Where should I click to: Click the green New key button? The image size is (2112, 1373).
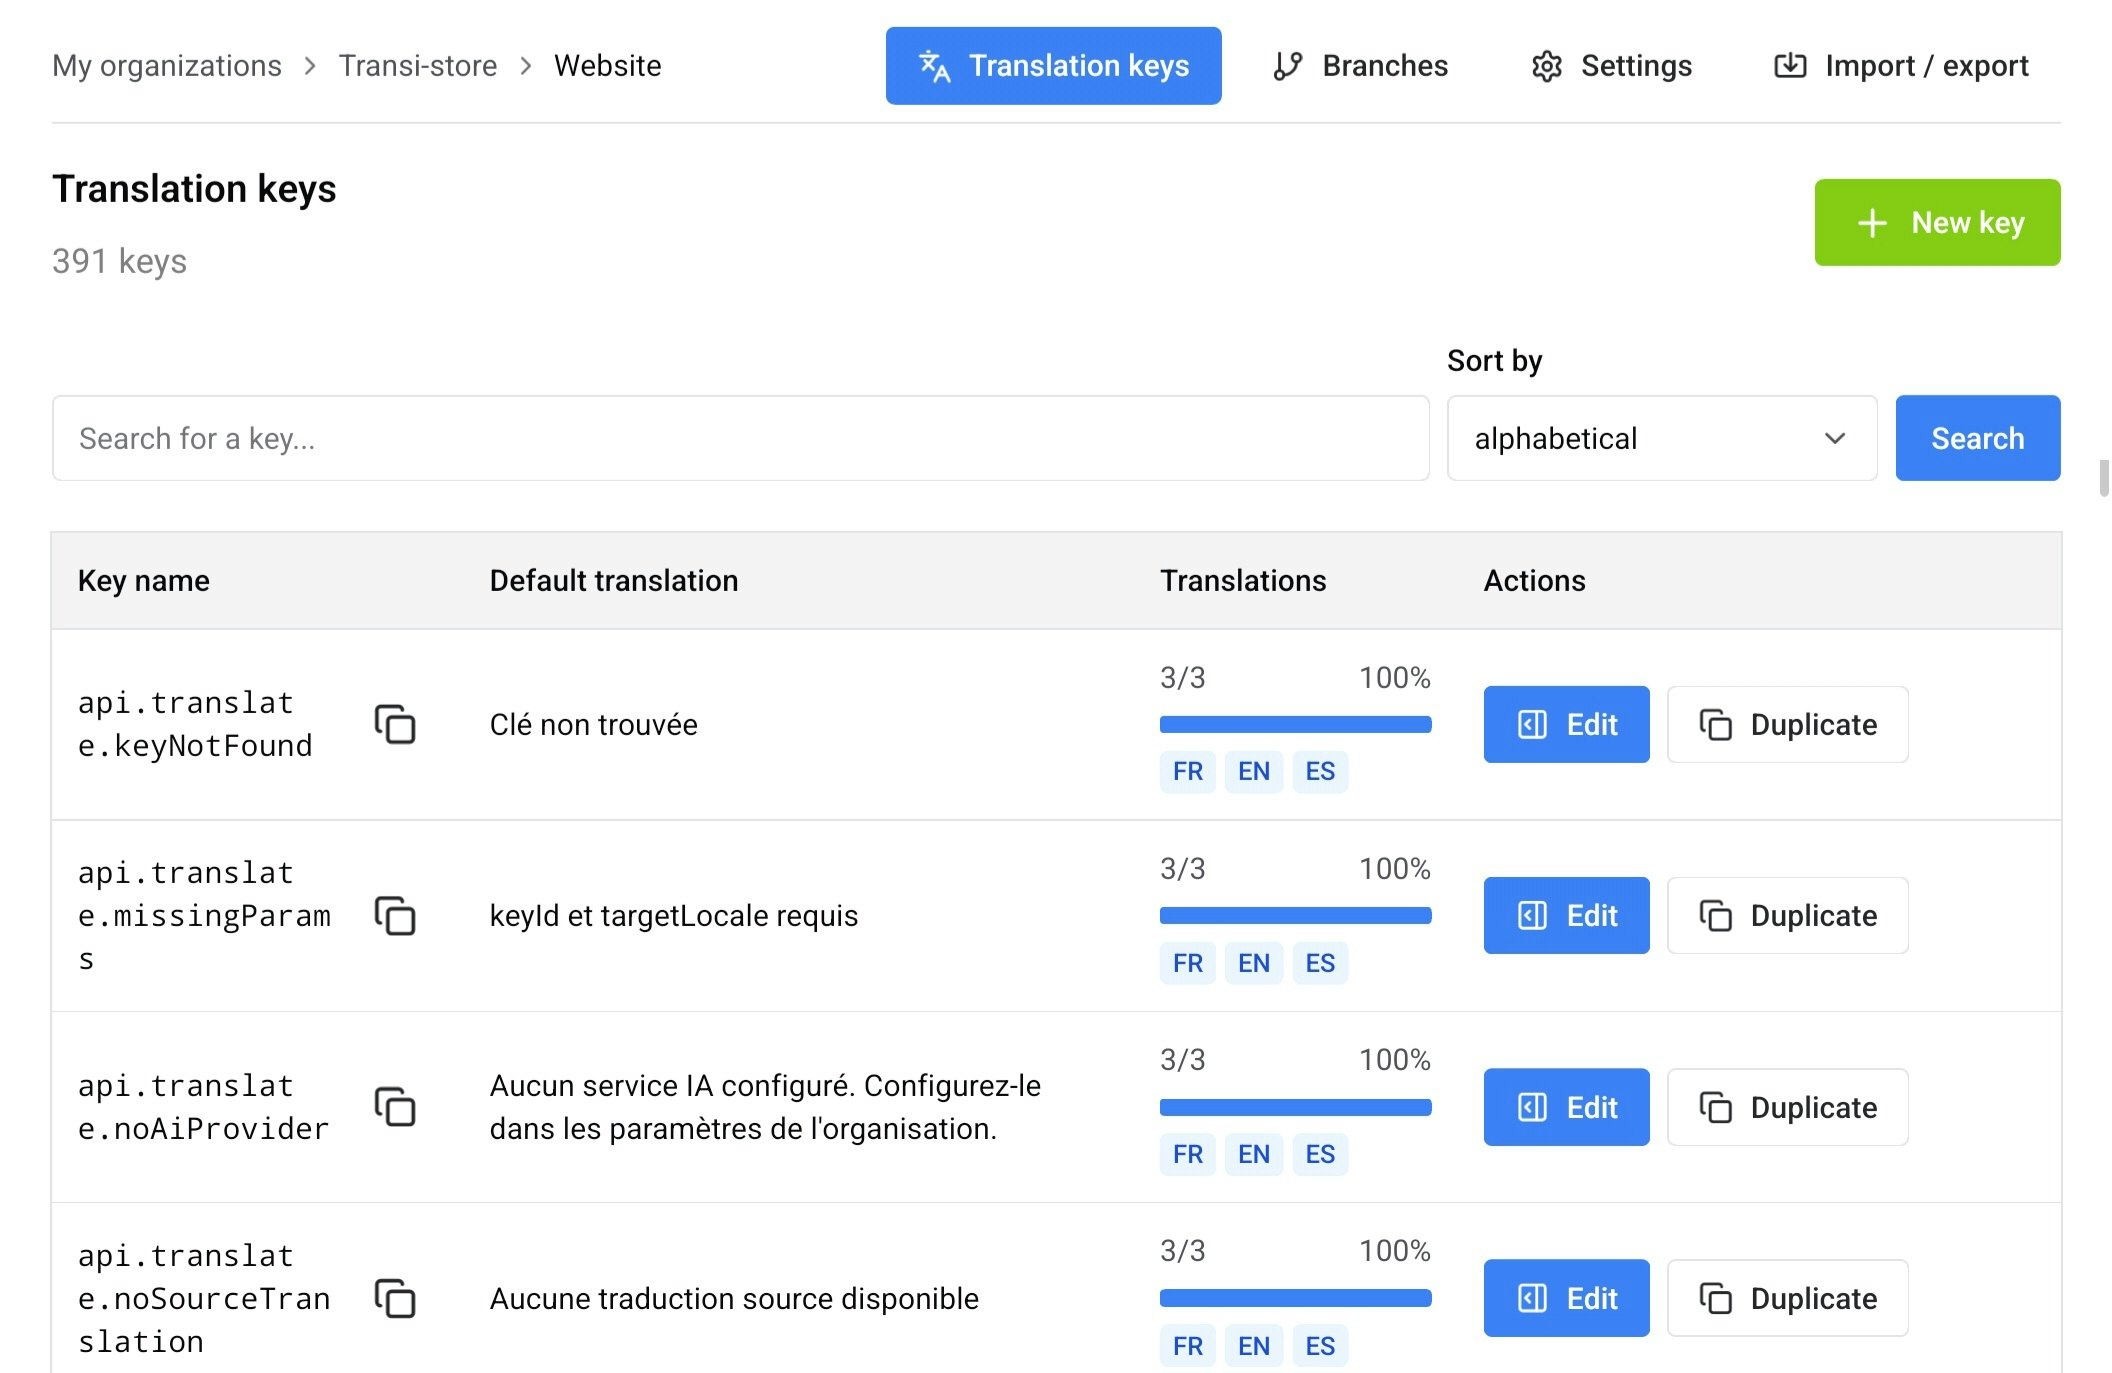(x=1937, y=222)
